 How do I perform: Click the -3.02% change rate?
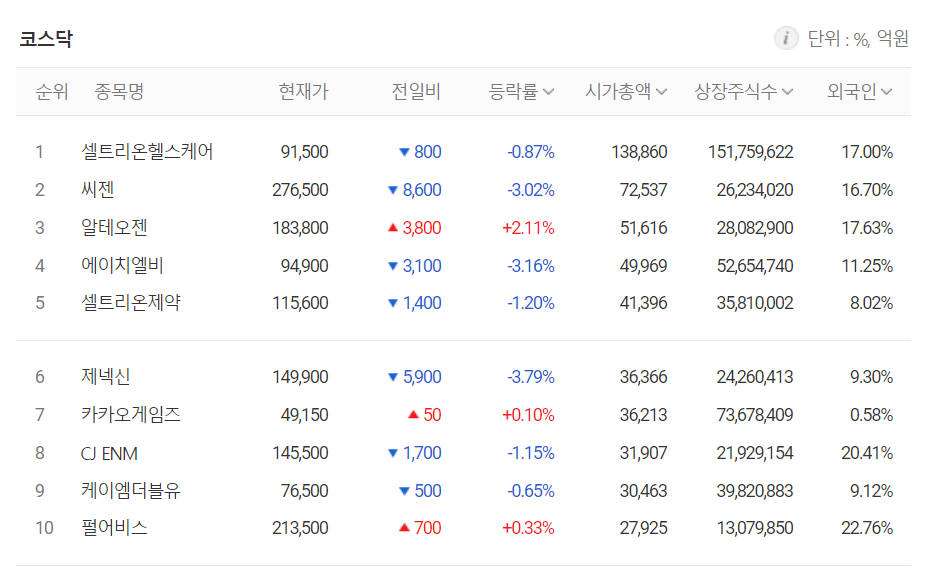[530, 190]
